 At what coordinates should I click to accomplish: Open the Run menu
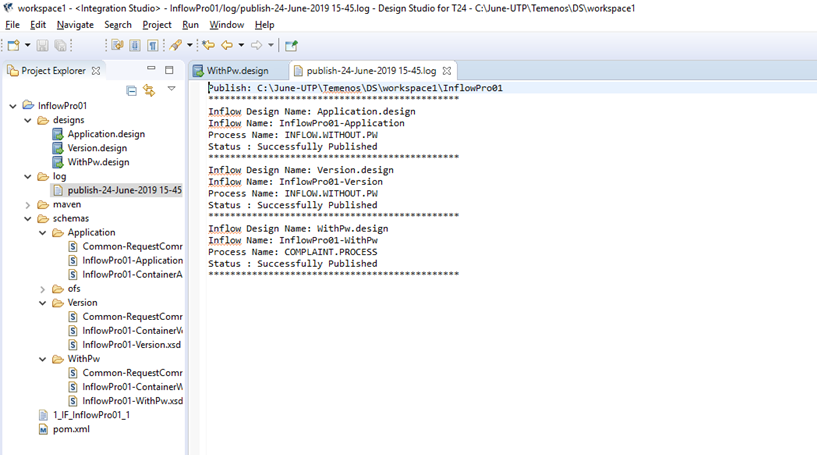(x=189, y=24)
